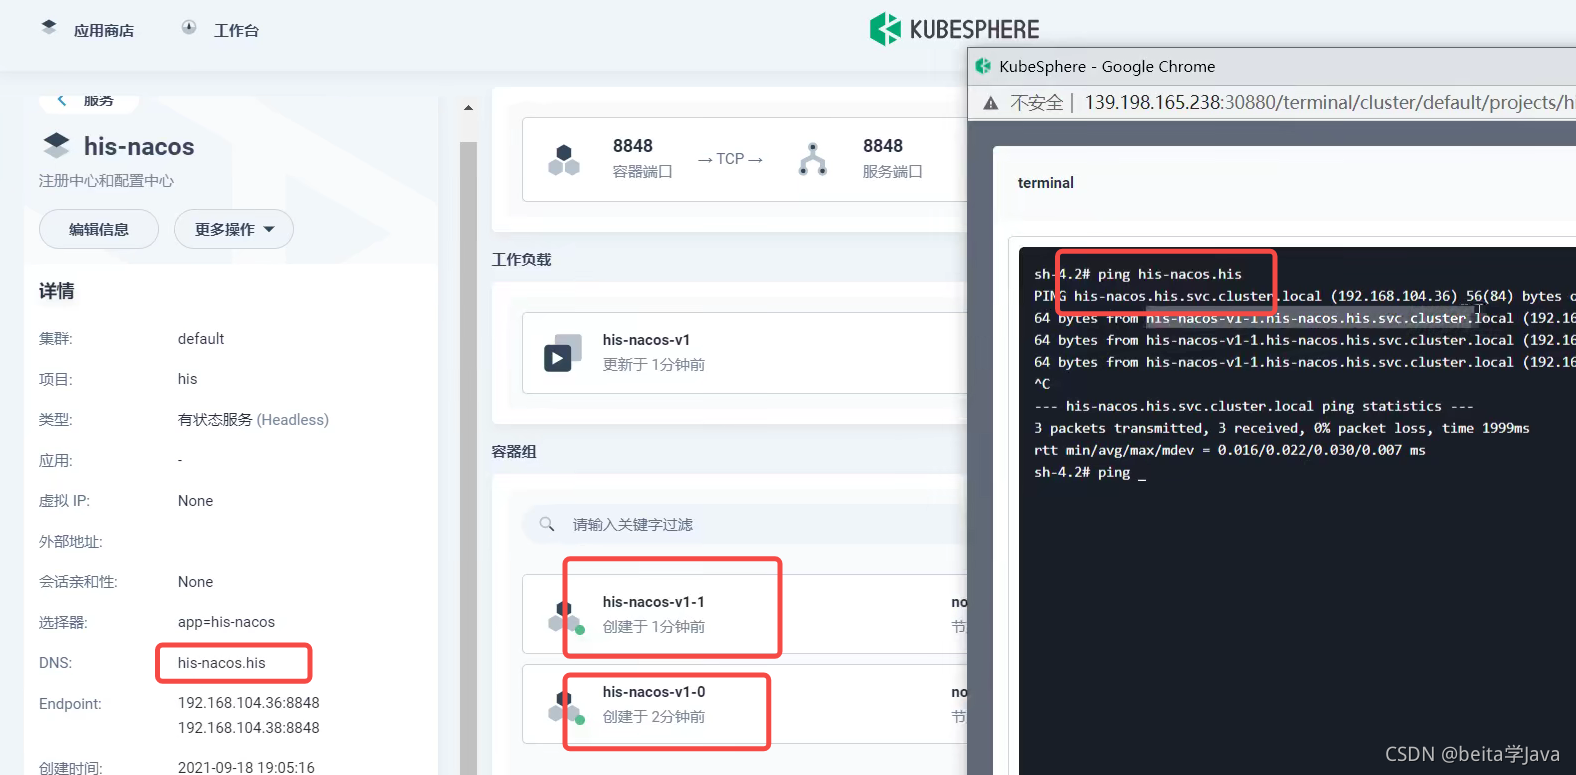
Task: Click the his-nacos-v1 workload play icon
Action: (562, 353)
